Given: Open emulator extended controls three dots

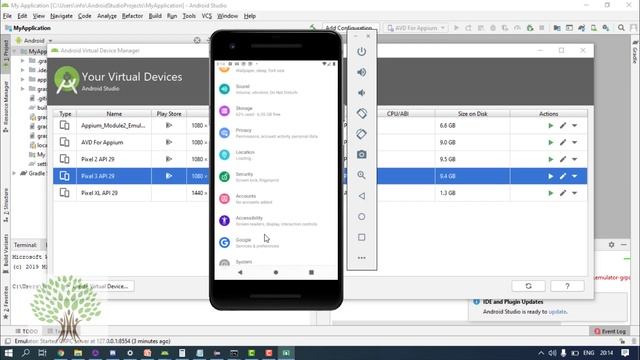Looking at the screenshot, I should tap(361, 258).
